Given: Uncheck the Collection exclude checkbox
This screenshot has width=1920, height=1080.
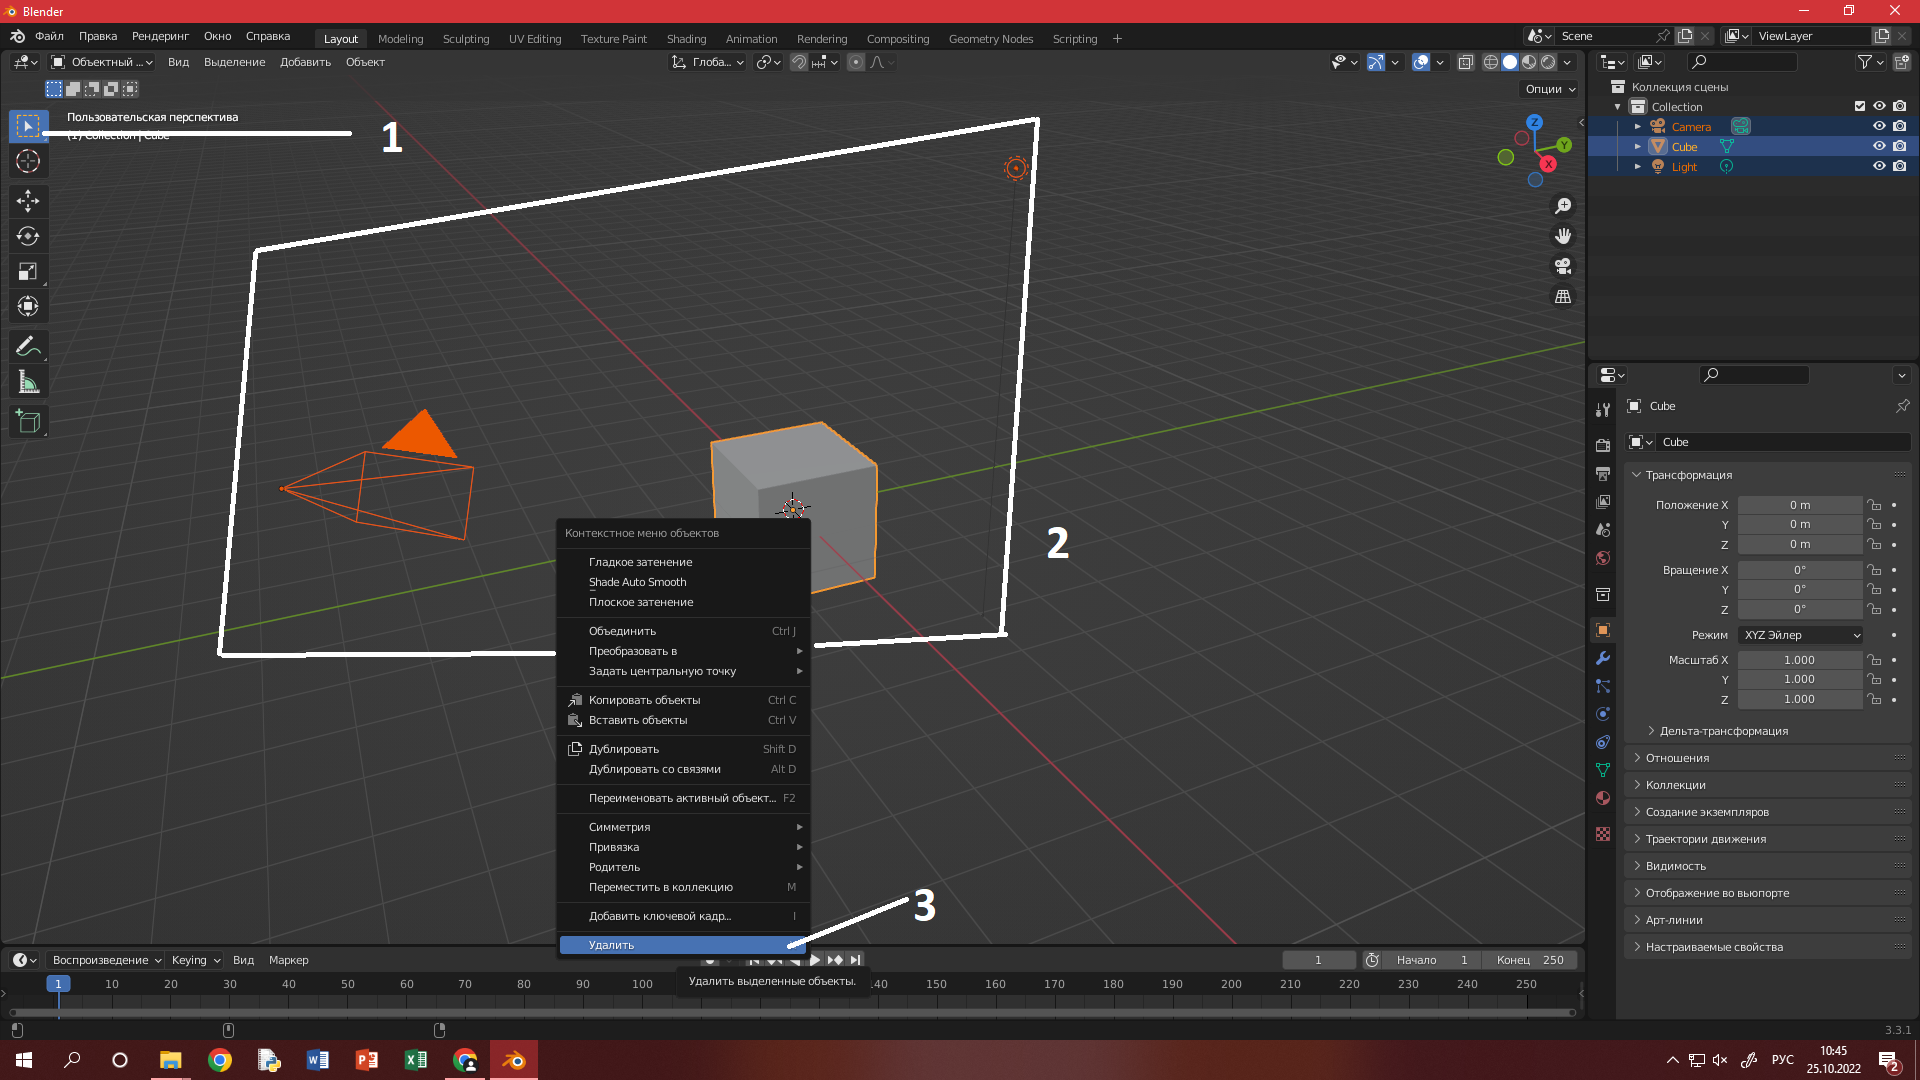Looking at the screenshot, I should point(1860,106).
